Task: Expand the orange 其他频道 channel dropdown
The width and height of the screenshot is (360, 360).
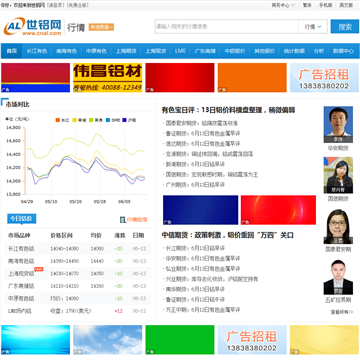Action: tap(101, 27)
